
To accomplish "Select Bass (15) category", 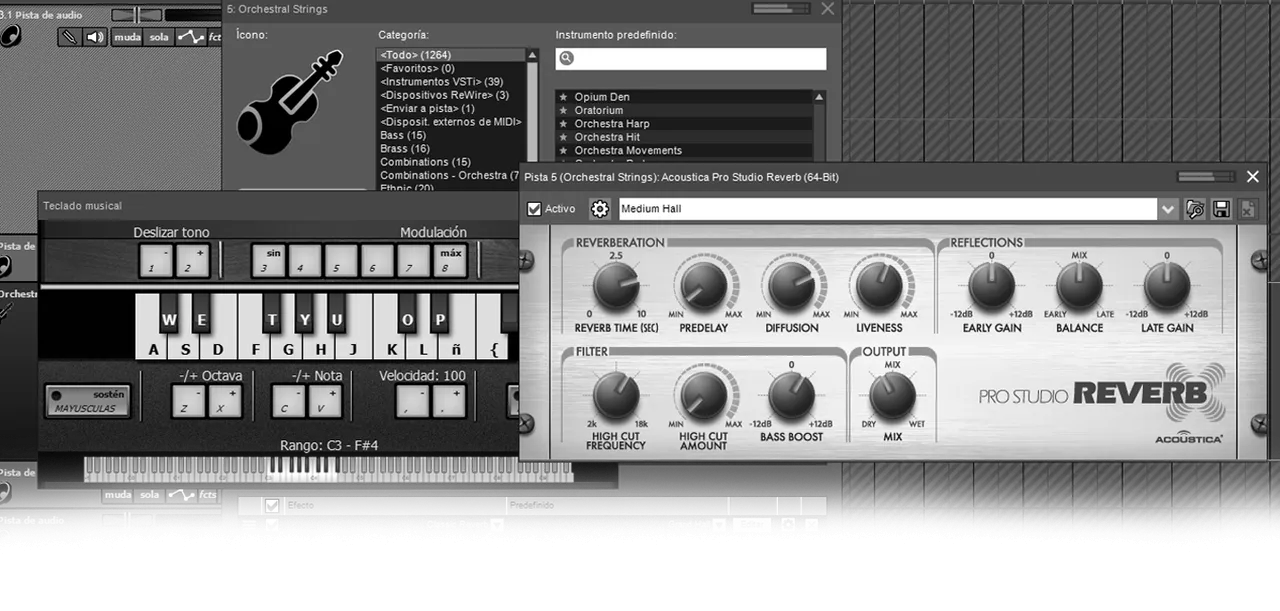I will pos(451,135).
